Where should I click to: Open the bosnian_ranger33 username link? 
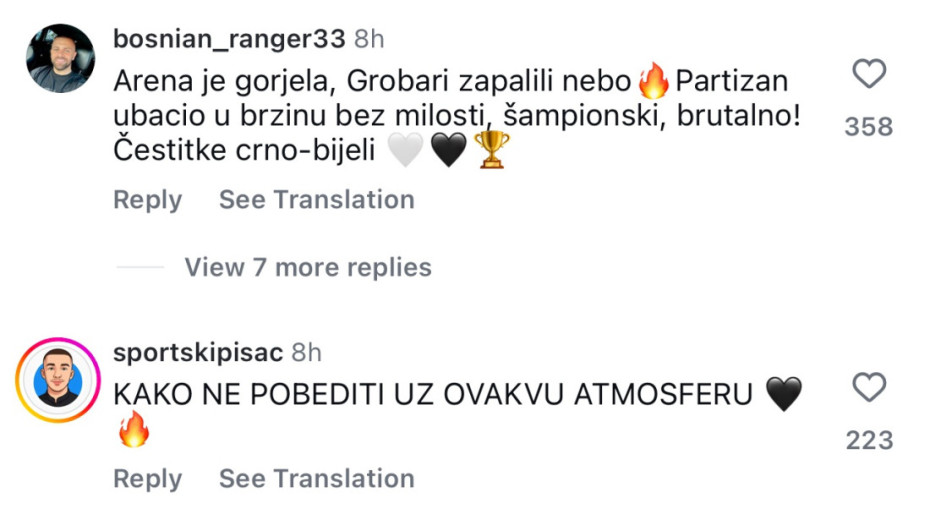pos(230,39)
